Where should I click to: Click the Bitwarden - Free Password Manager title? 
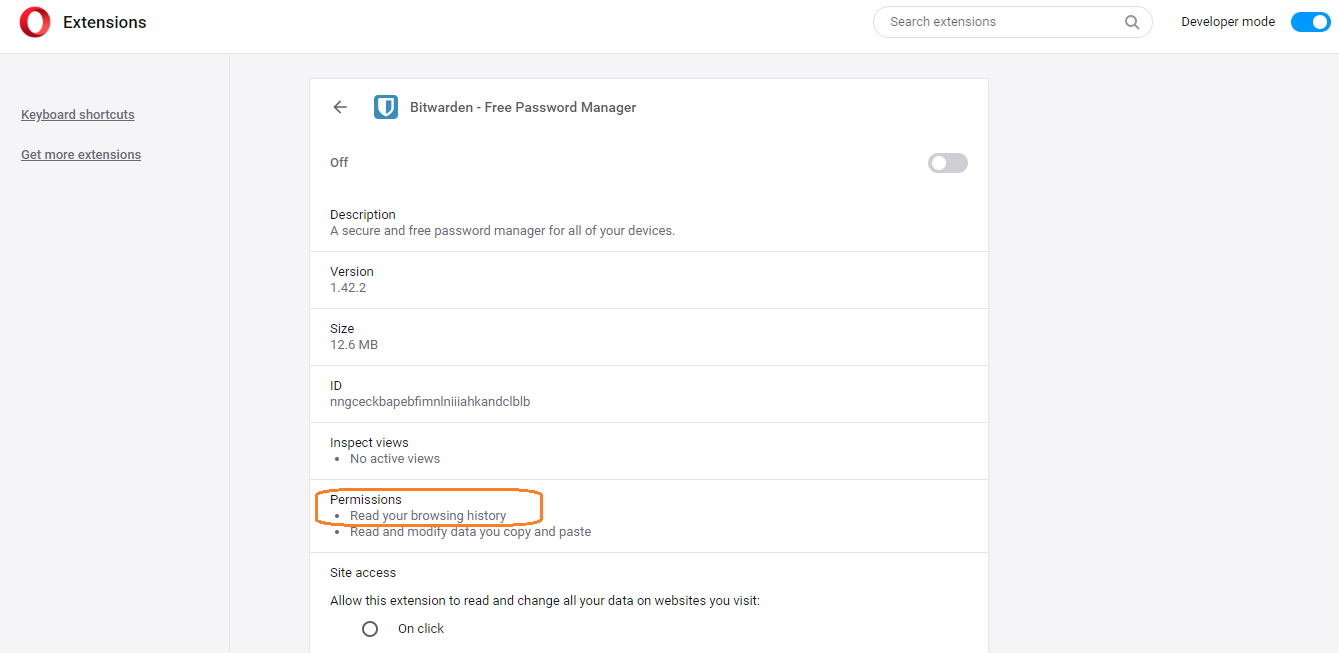(523, 107)
